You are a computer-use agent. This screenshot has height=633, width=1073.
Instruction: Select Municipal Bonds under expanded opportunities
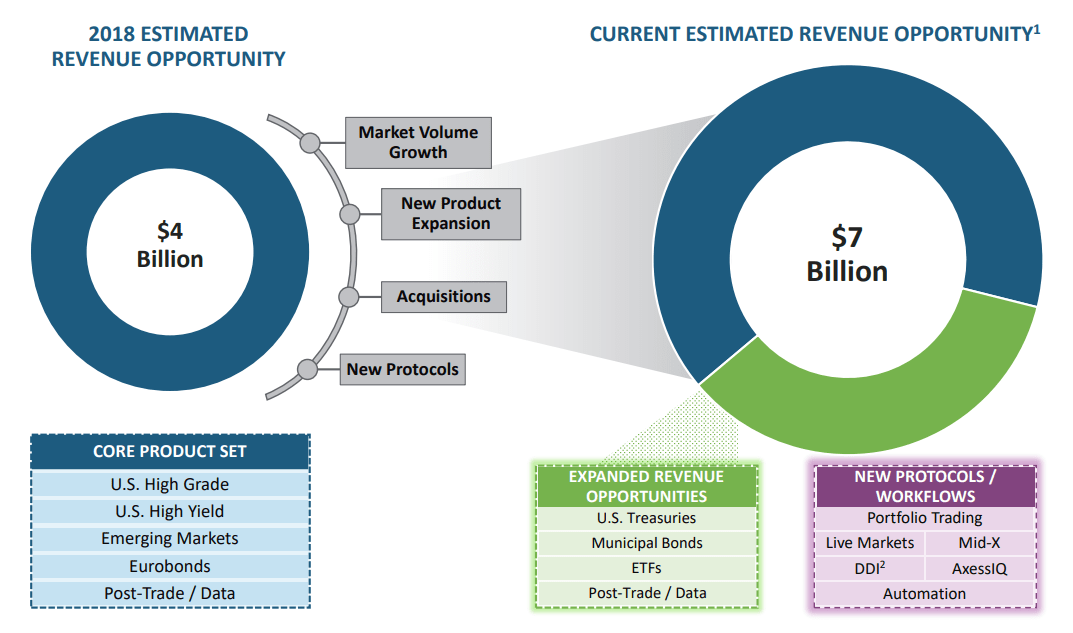[x=646, y=543]
